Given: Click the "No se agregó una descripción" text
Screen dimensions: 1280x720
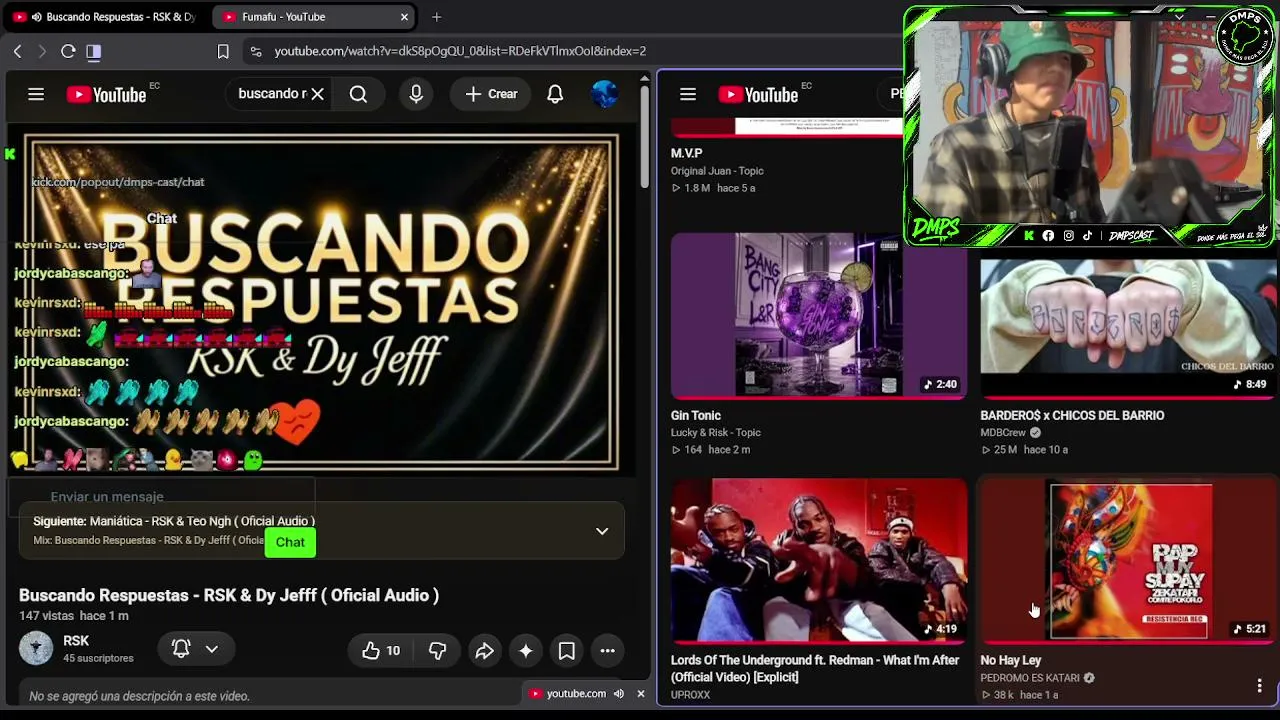Looking at the screenshot, I should 139,696.
